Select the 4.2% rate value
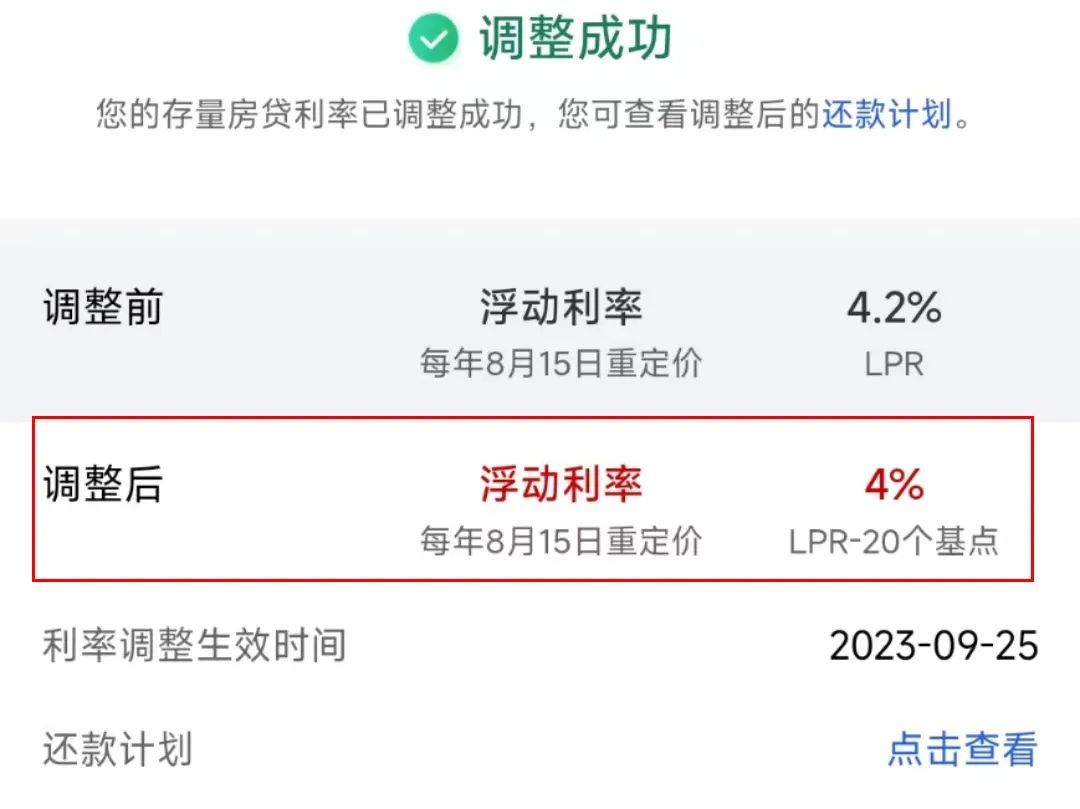The height and width of the screenshot is (809, 1080). [894, 307]
